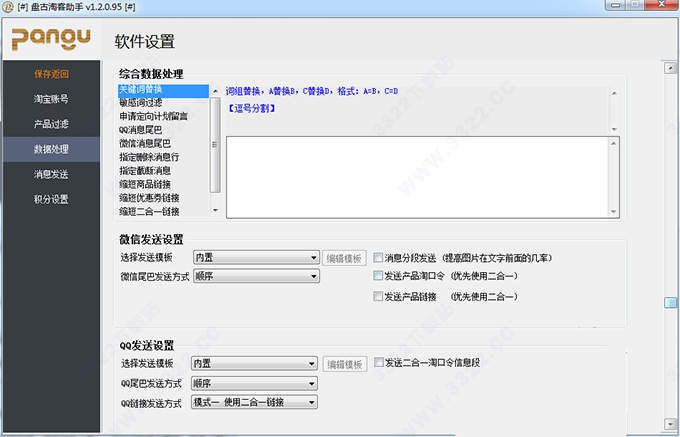
Task: Click down arrow of description box scrollbar
Action: (x=614, y=129)
